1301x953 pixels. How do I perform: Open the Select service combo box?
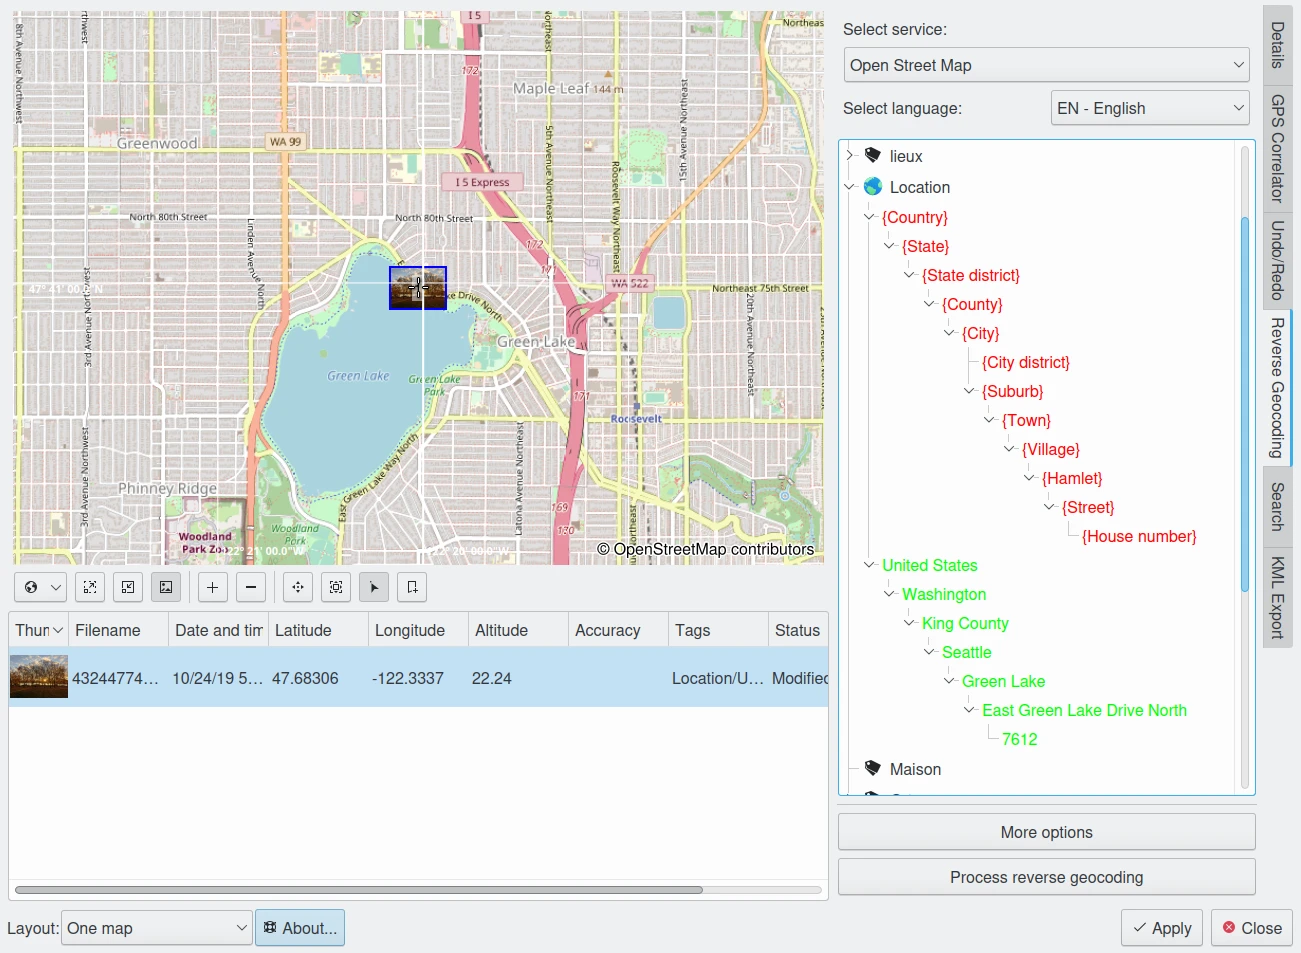pyautogui.click(x=1047, y=65)
